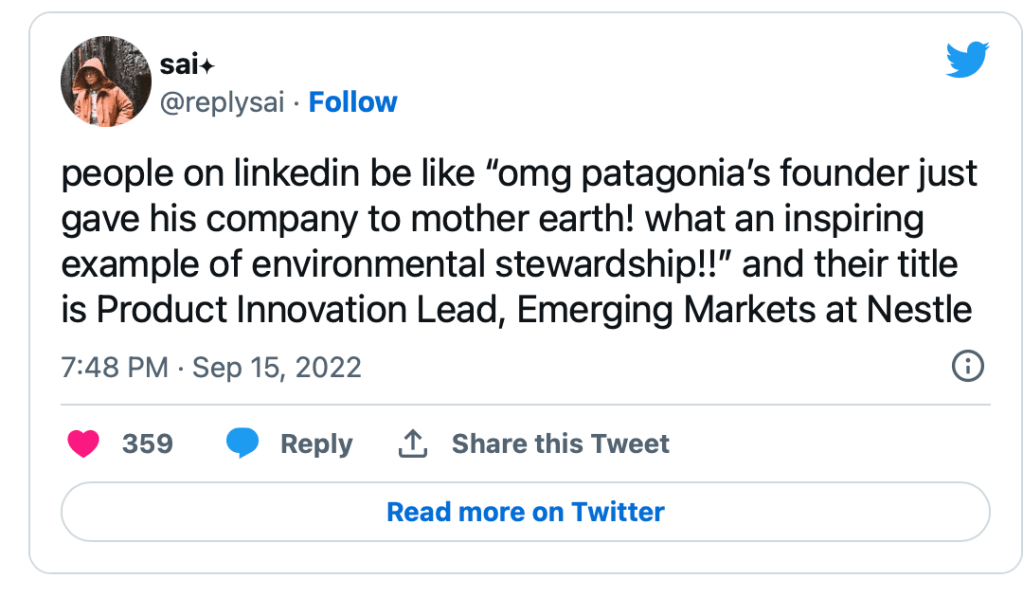Click the Twitter bird logo
This screenshot has height=597, width=1023.
tap(967, 60)
